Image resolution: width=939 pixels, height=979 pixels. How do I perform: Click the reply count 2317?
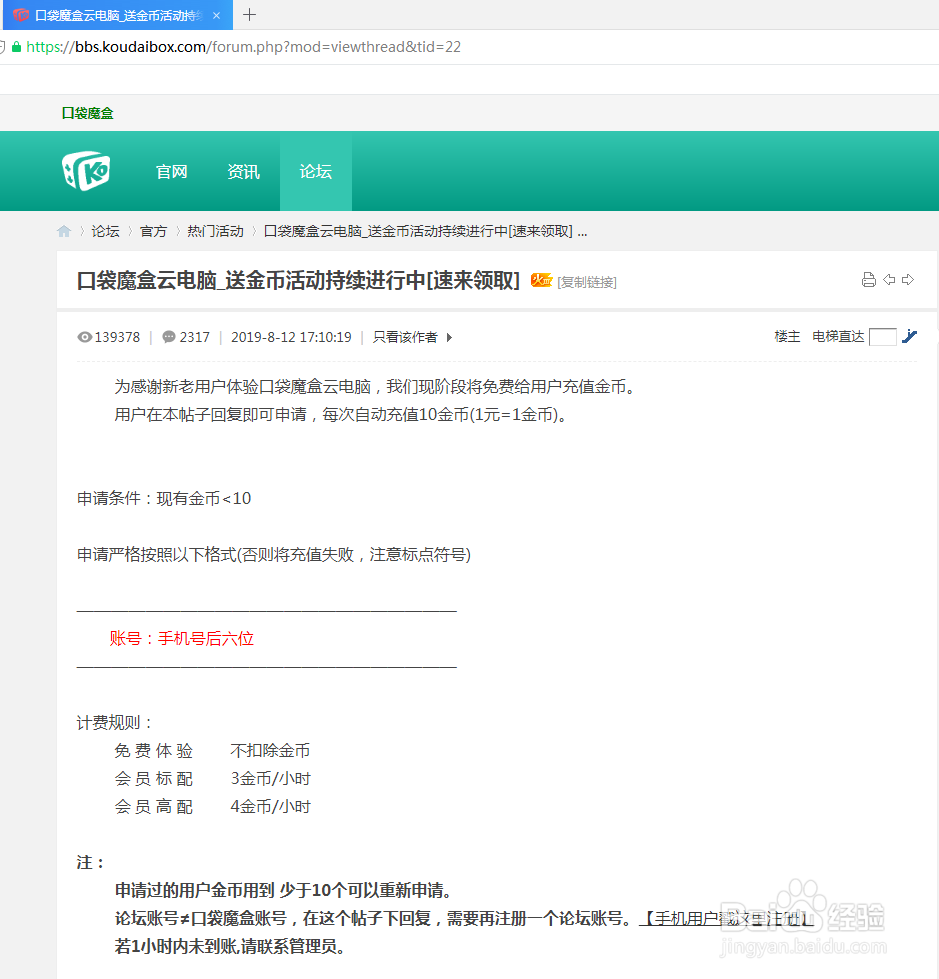195,337
